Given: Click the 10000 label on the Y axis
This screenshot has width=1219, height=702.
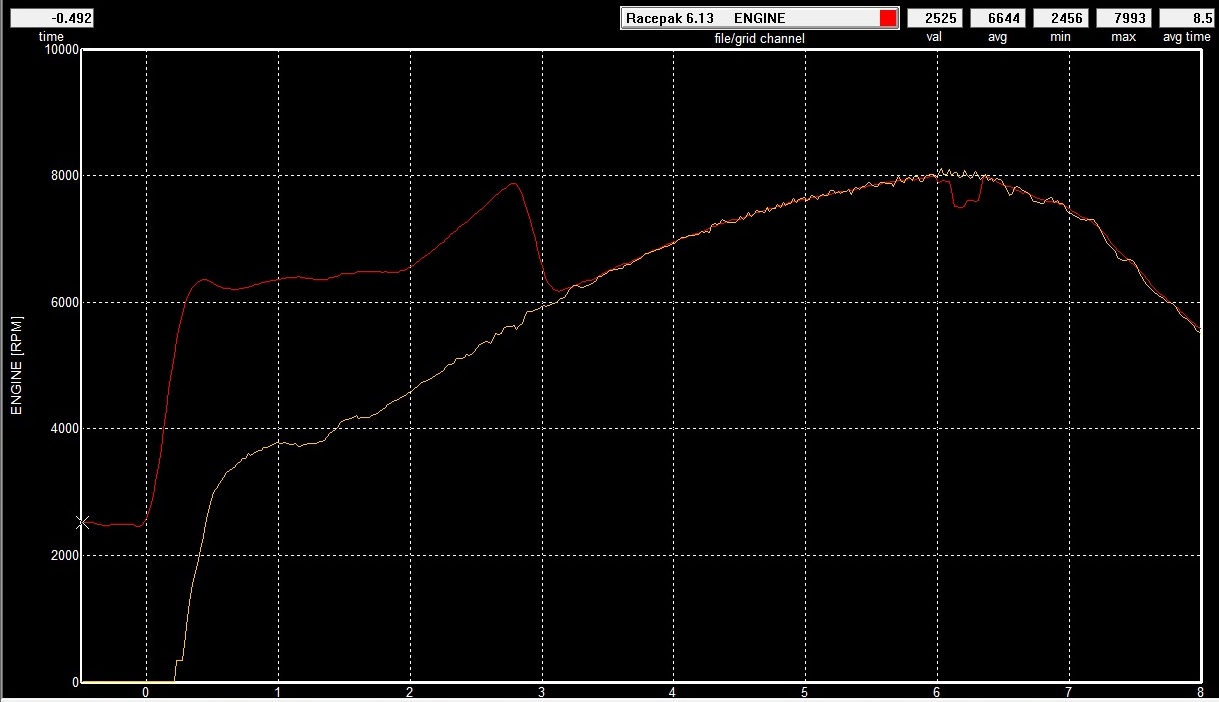Looking at the screenshot, I should (62, 50).
